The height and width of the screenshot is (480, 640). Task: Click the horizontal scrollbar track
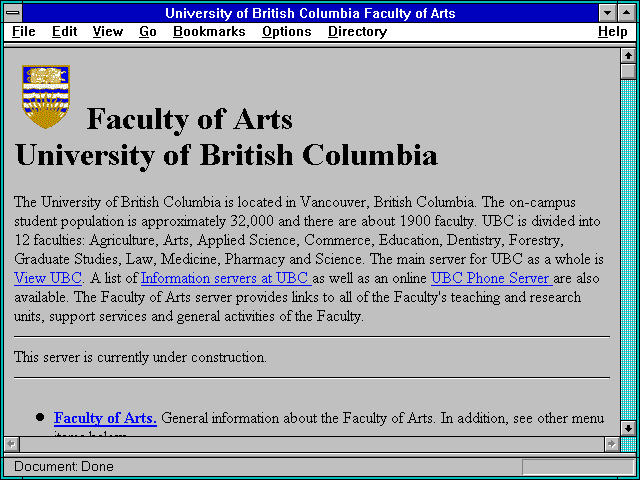click(x=312, y=444)
